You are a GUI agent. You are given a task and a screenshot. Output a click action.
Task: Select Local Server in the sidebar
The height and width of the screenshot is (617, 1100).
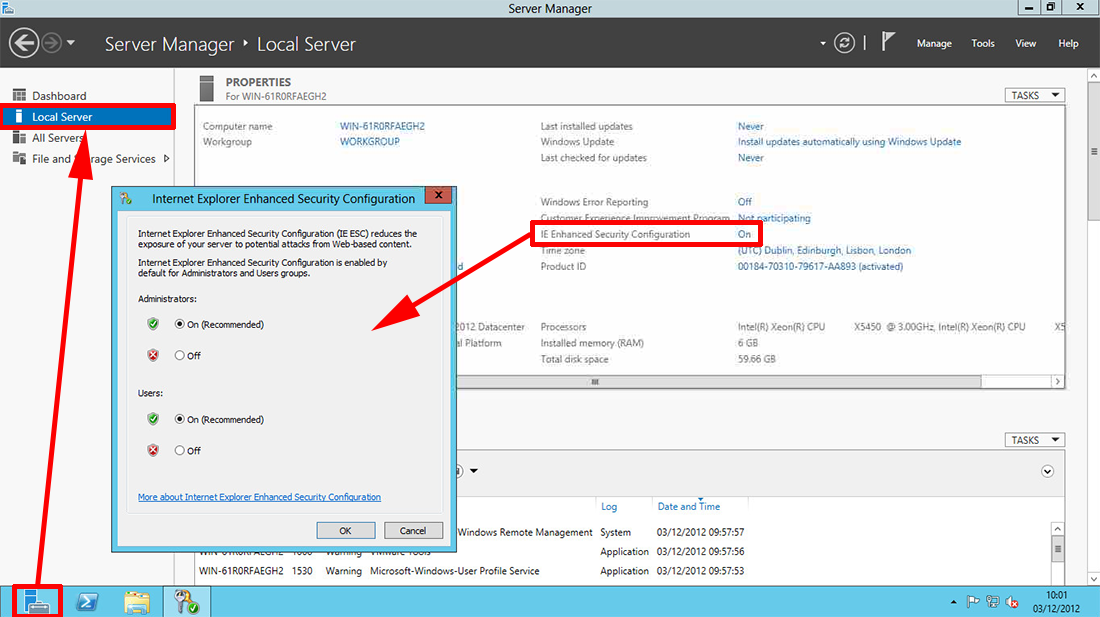88,117
